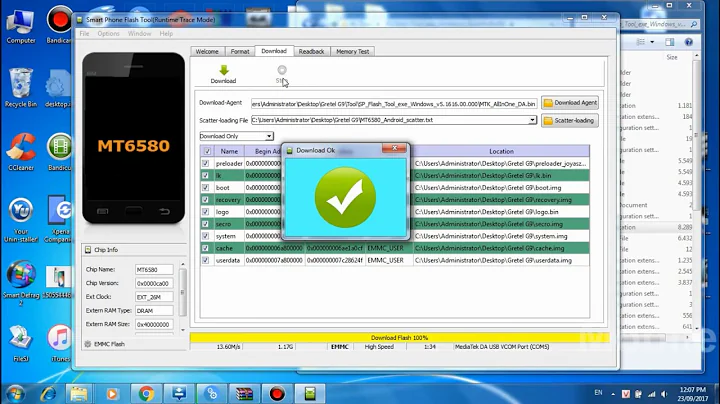
Task: Open iTunes desktop icon
Action: (60, 343)
